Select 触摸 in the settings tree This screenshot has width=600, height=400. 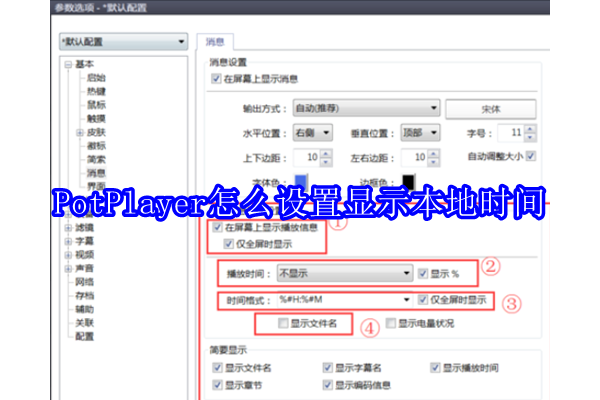point(96,118)
